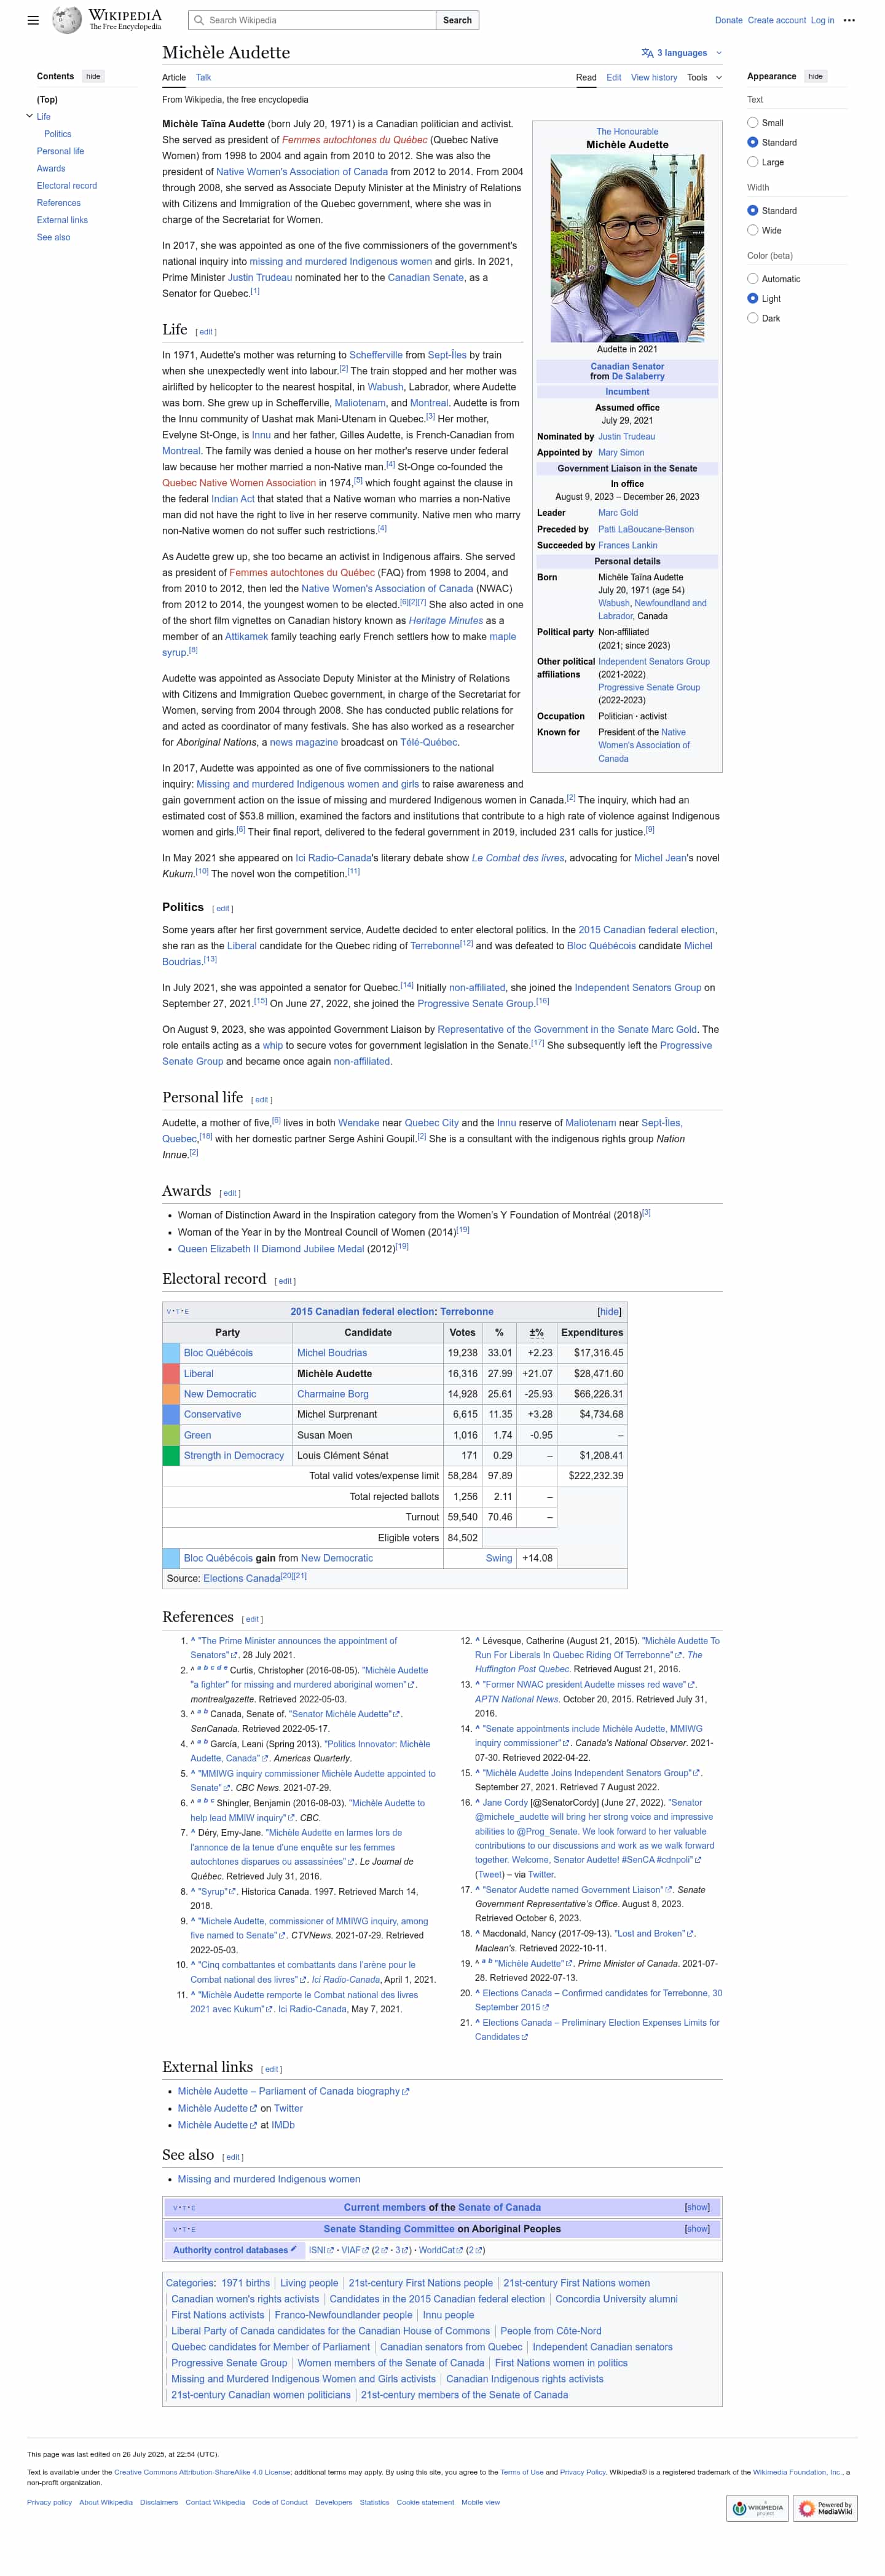Click the Wikimedia project badge icon
Viewport: 885px width, 2576px height.
click(x=758, y=2508)
